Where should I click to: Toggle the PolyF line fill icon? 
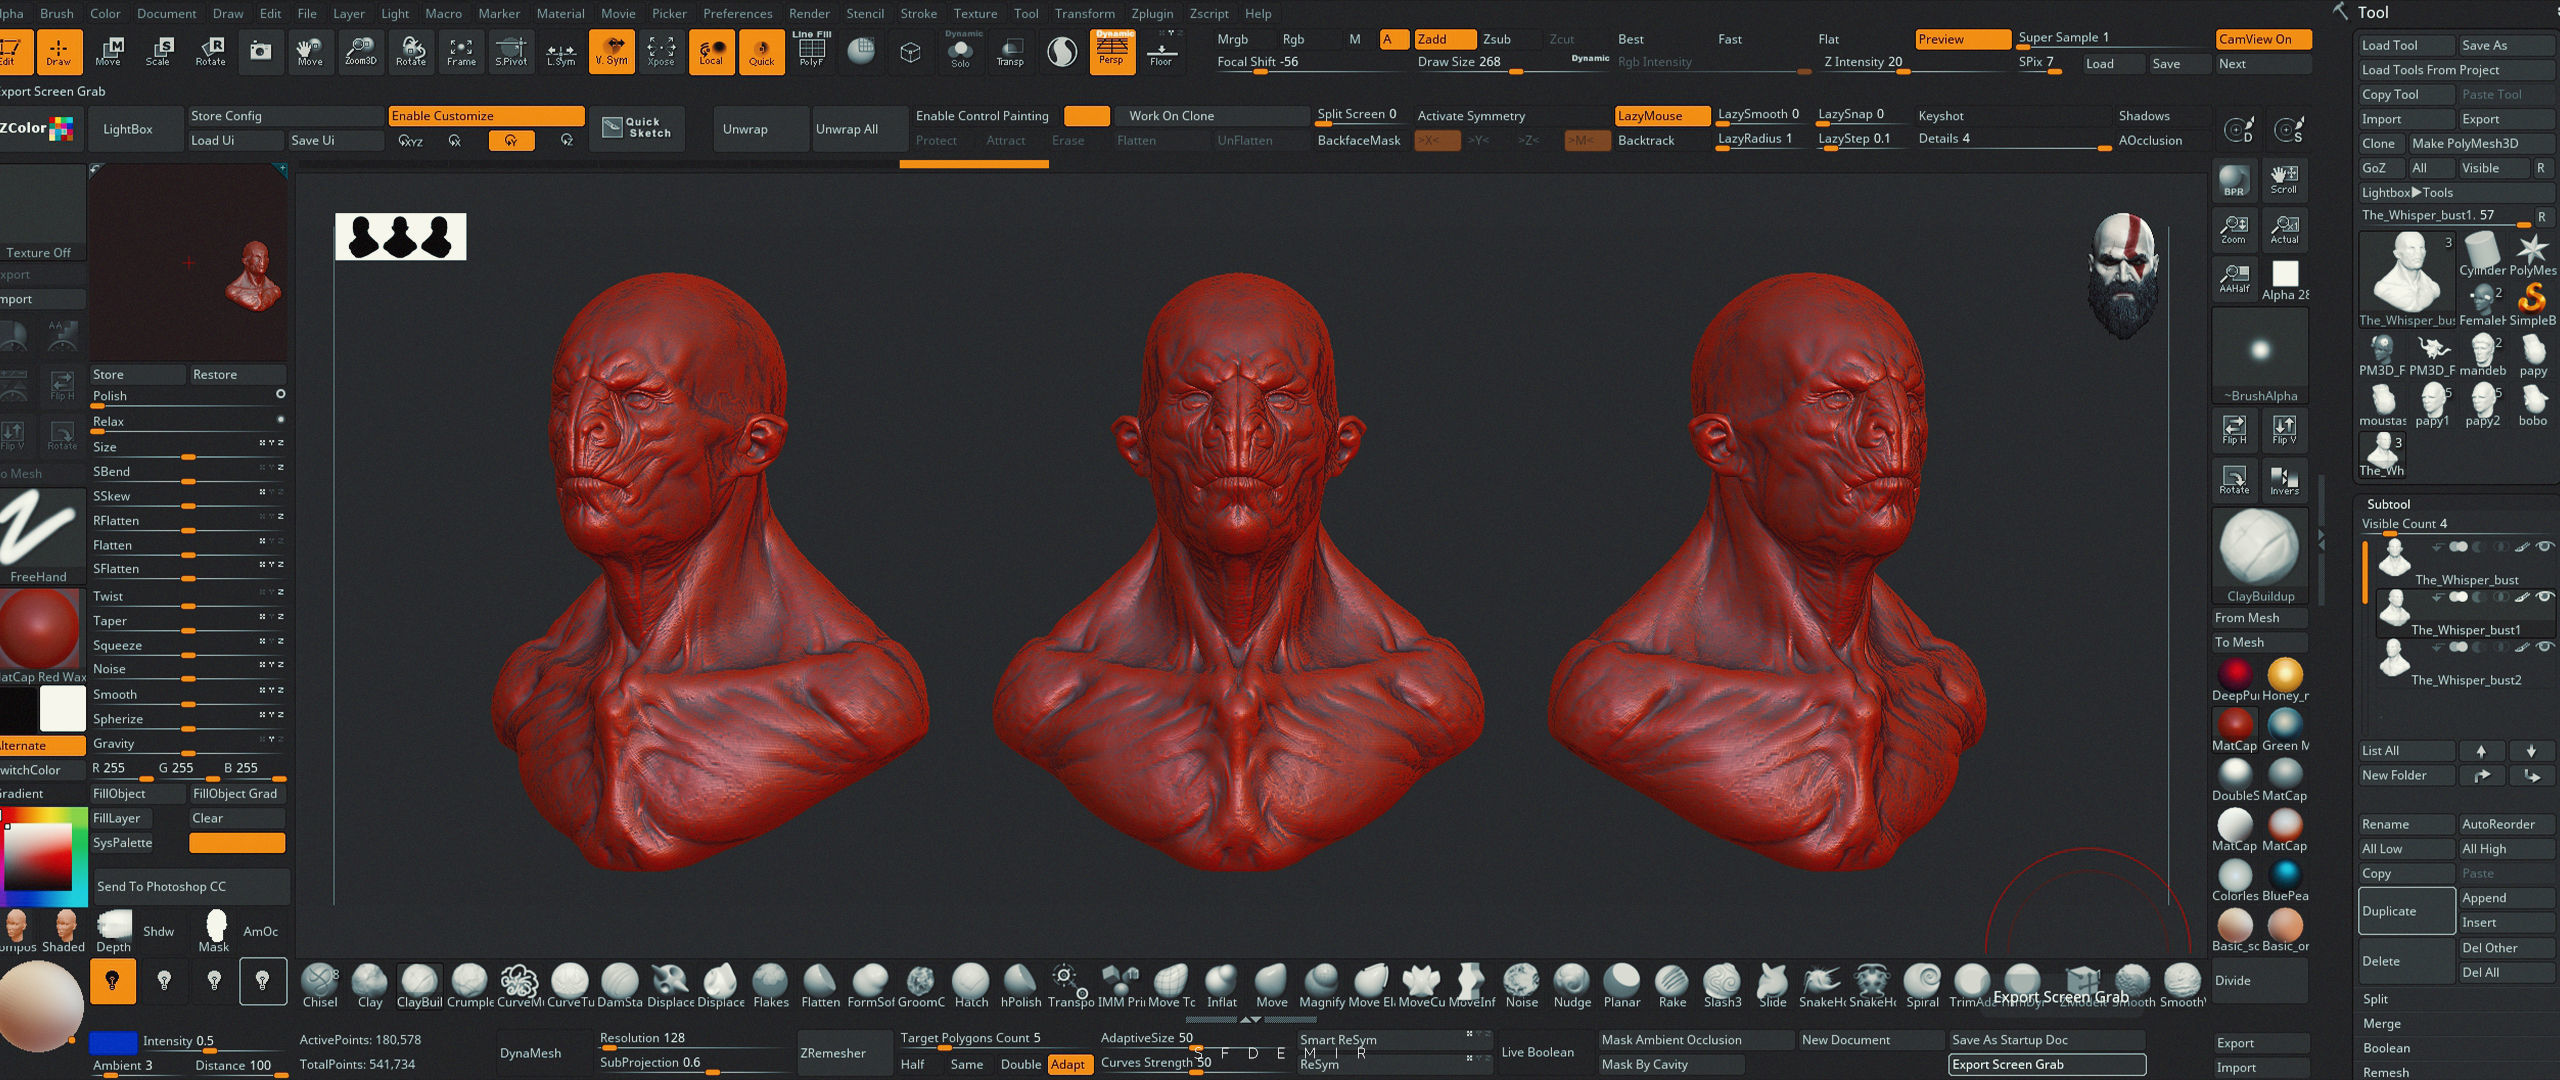tap(811, 51)
